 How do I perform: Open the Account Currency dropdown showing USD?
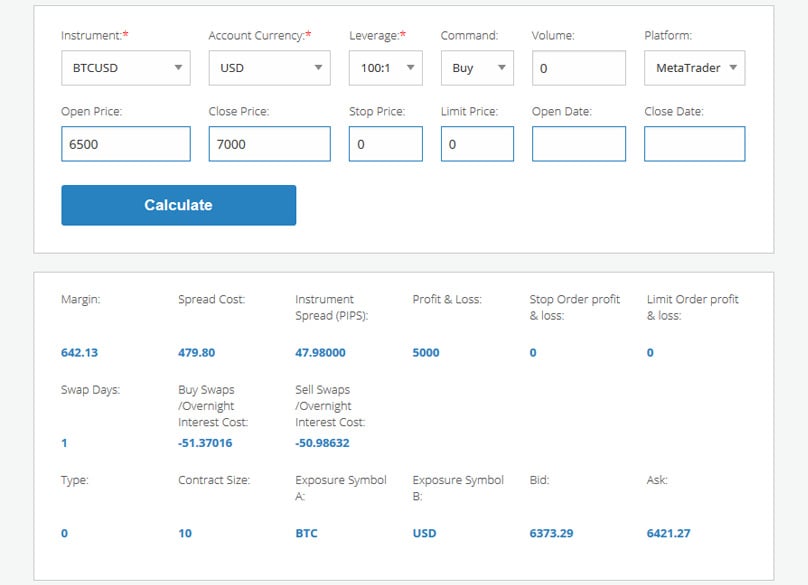coord(270,68)
